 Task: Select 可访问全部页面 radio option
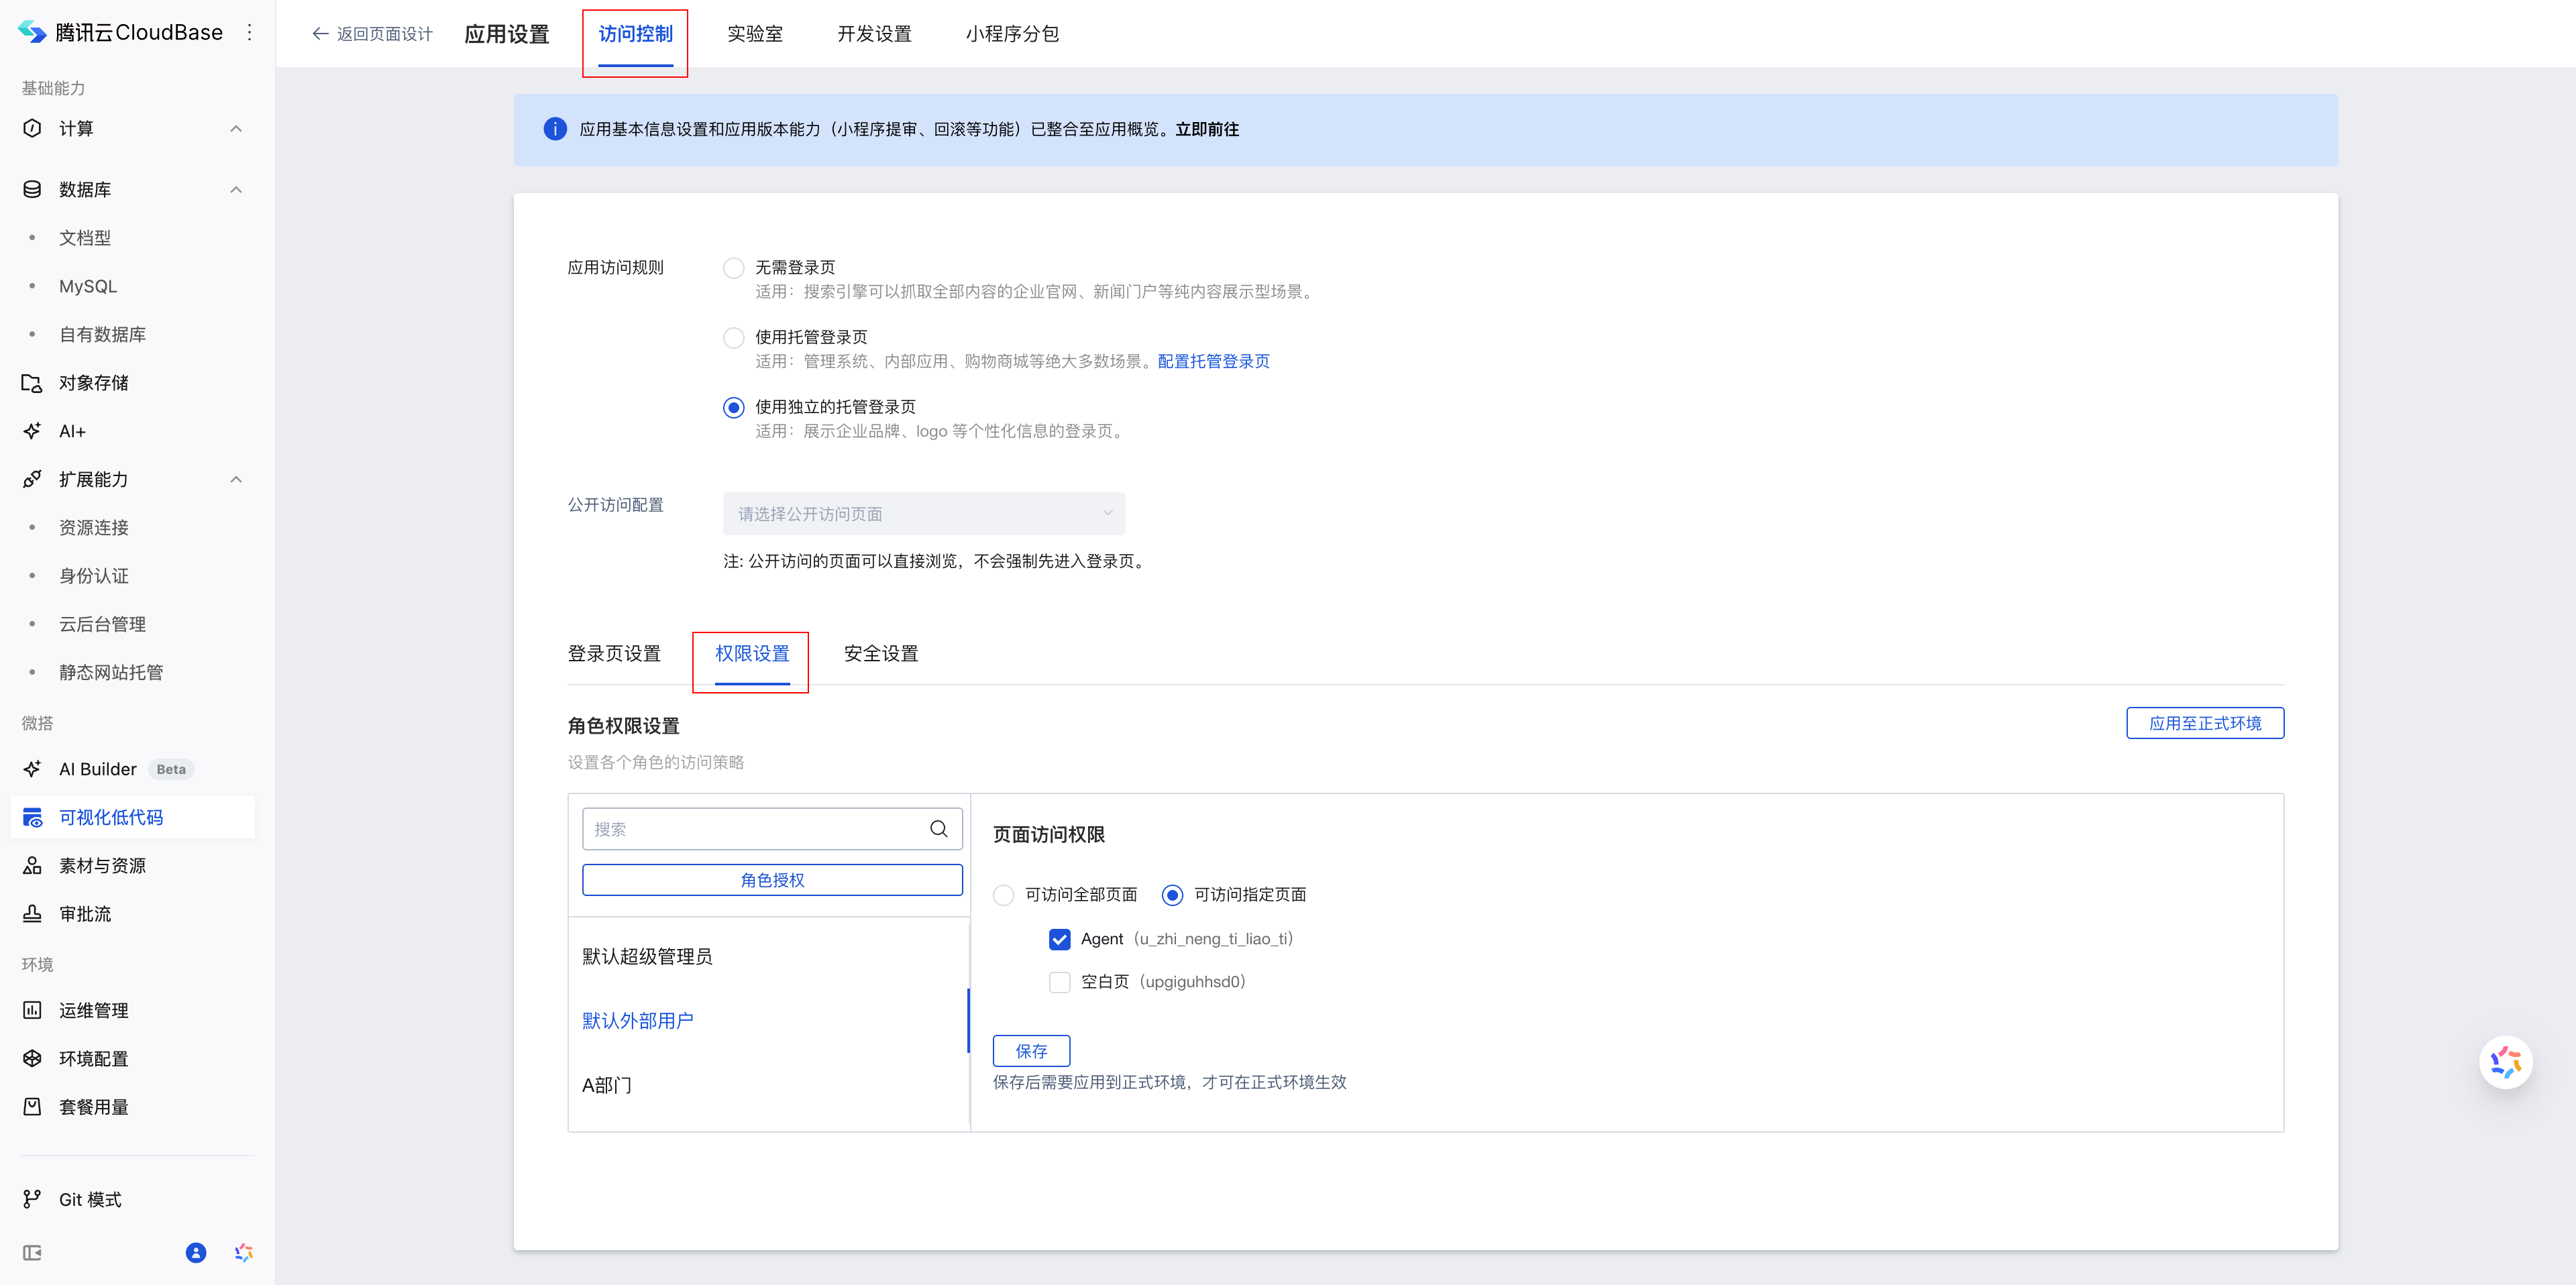[1003, 895]
